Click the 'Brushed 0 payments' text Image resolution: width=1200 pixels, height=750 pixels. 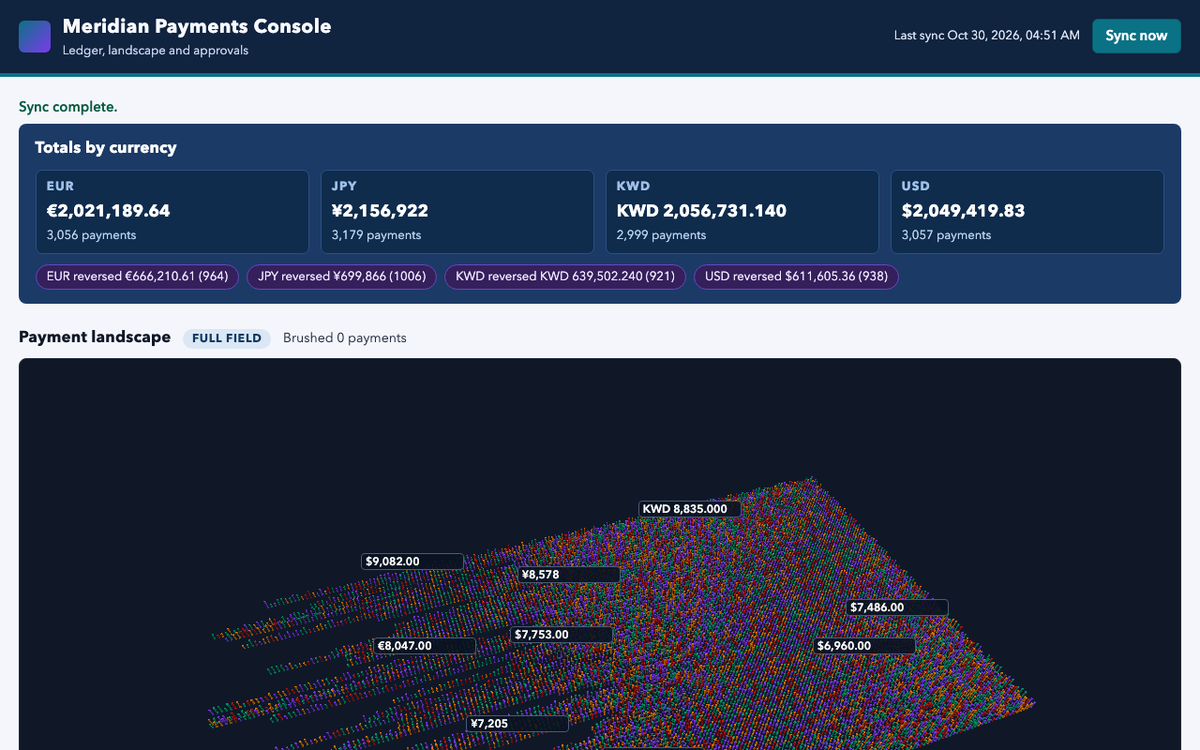345,338
